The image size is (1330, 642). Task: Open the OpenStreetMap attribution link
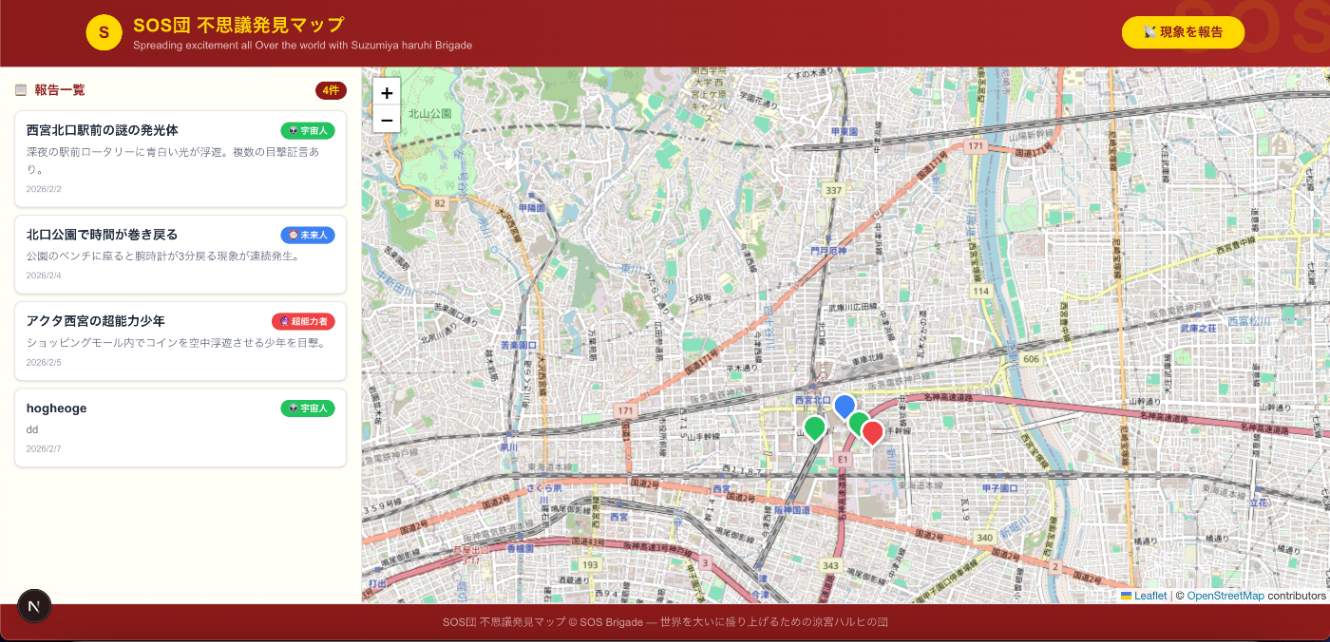tap(1225, 595)
